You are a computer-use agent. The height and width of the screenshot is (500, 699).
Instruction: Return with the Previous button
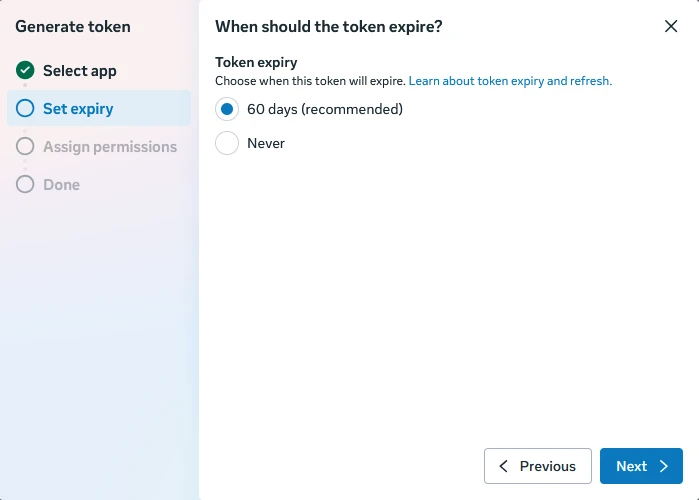(538, 466)
